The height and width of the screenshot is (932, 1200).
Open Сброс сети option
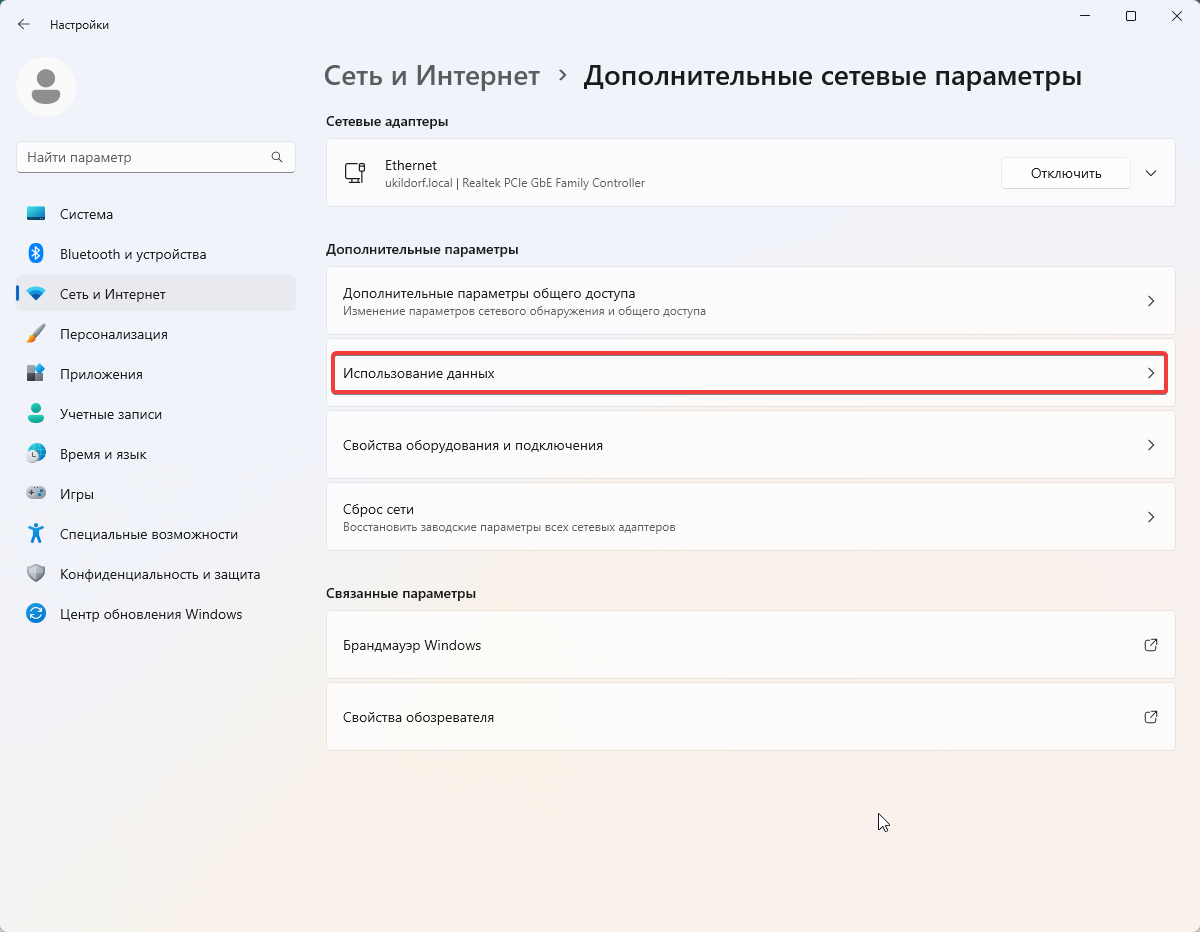coord(750,517)
